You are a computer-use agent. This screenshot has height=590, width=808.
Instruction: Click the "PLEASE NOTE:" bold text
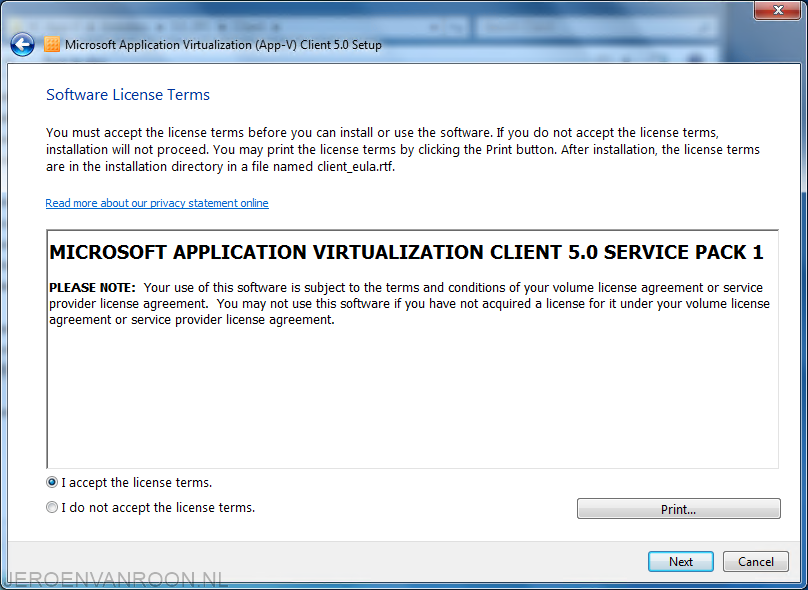pyautogui.click(x=92, y=288)
